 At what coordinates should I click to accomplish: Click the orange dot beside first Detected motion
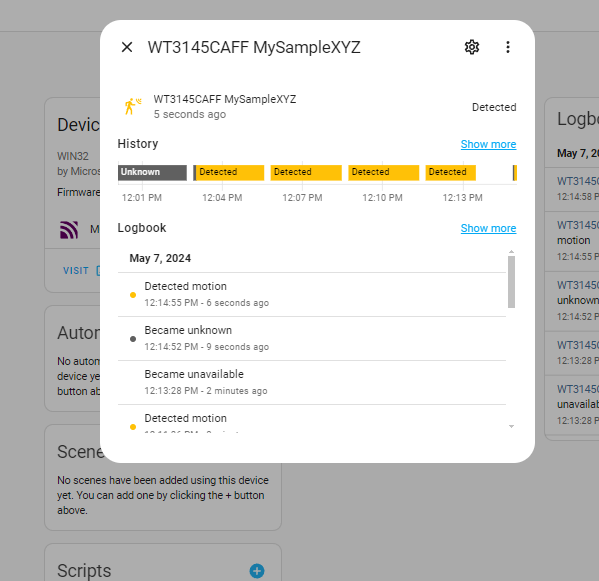click(133, 295)
